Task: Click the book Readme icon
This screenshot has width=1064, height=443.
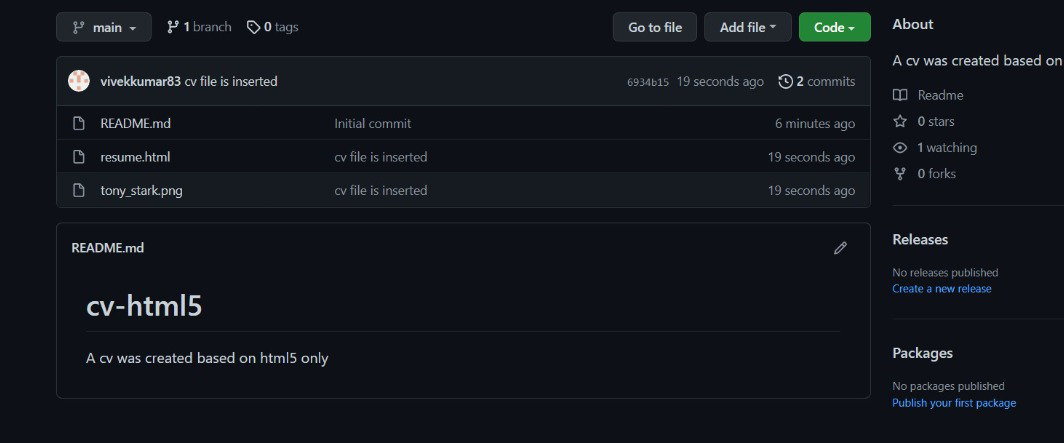Action: [x=900, y=95]
